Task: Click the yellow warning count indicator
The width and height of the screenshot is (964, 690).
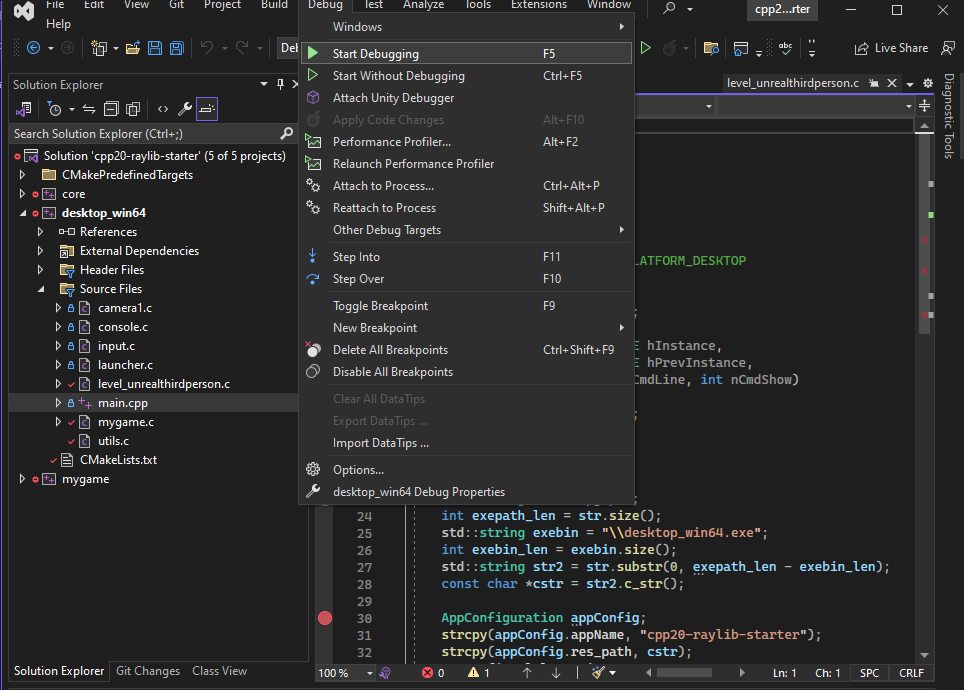Action: pos(479,673)
